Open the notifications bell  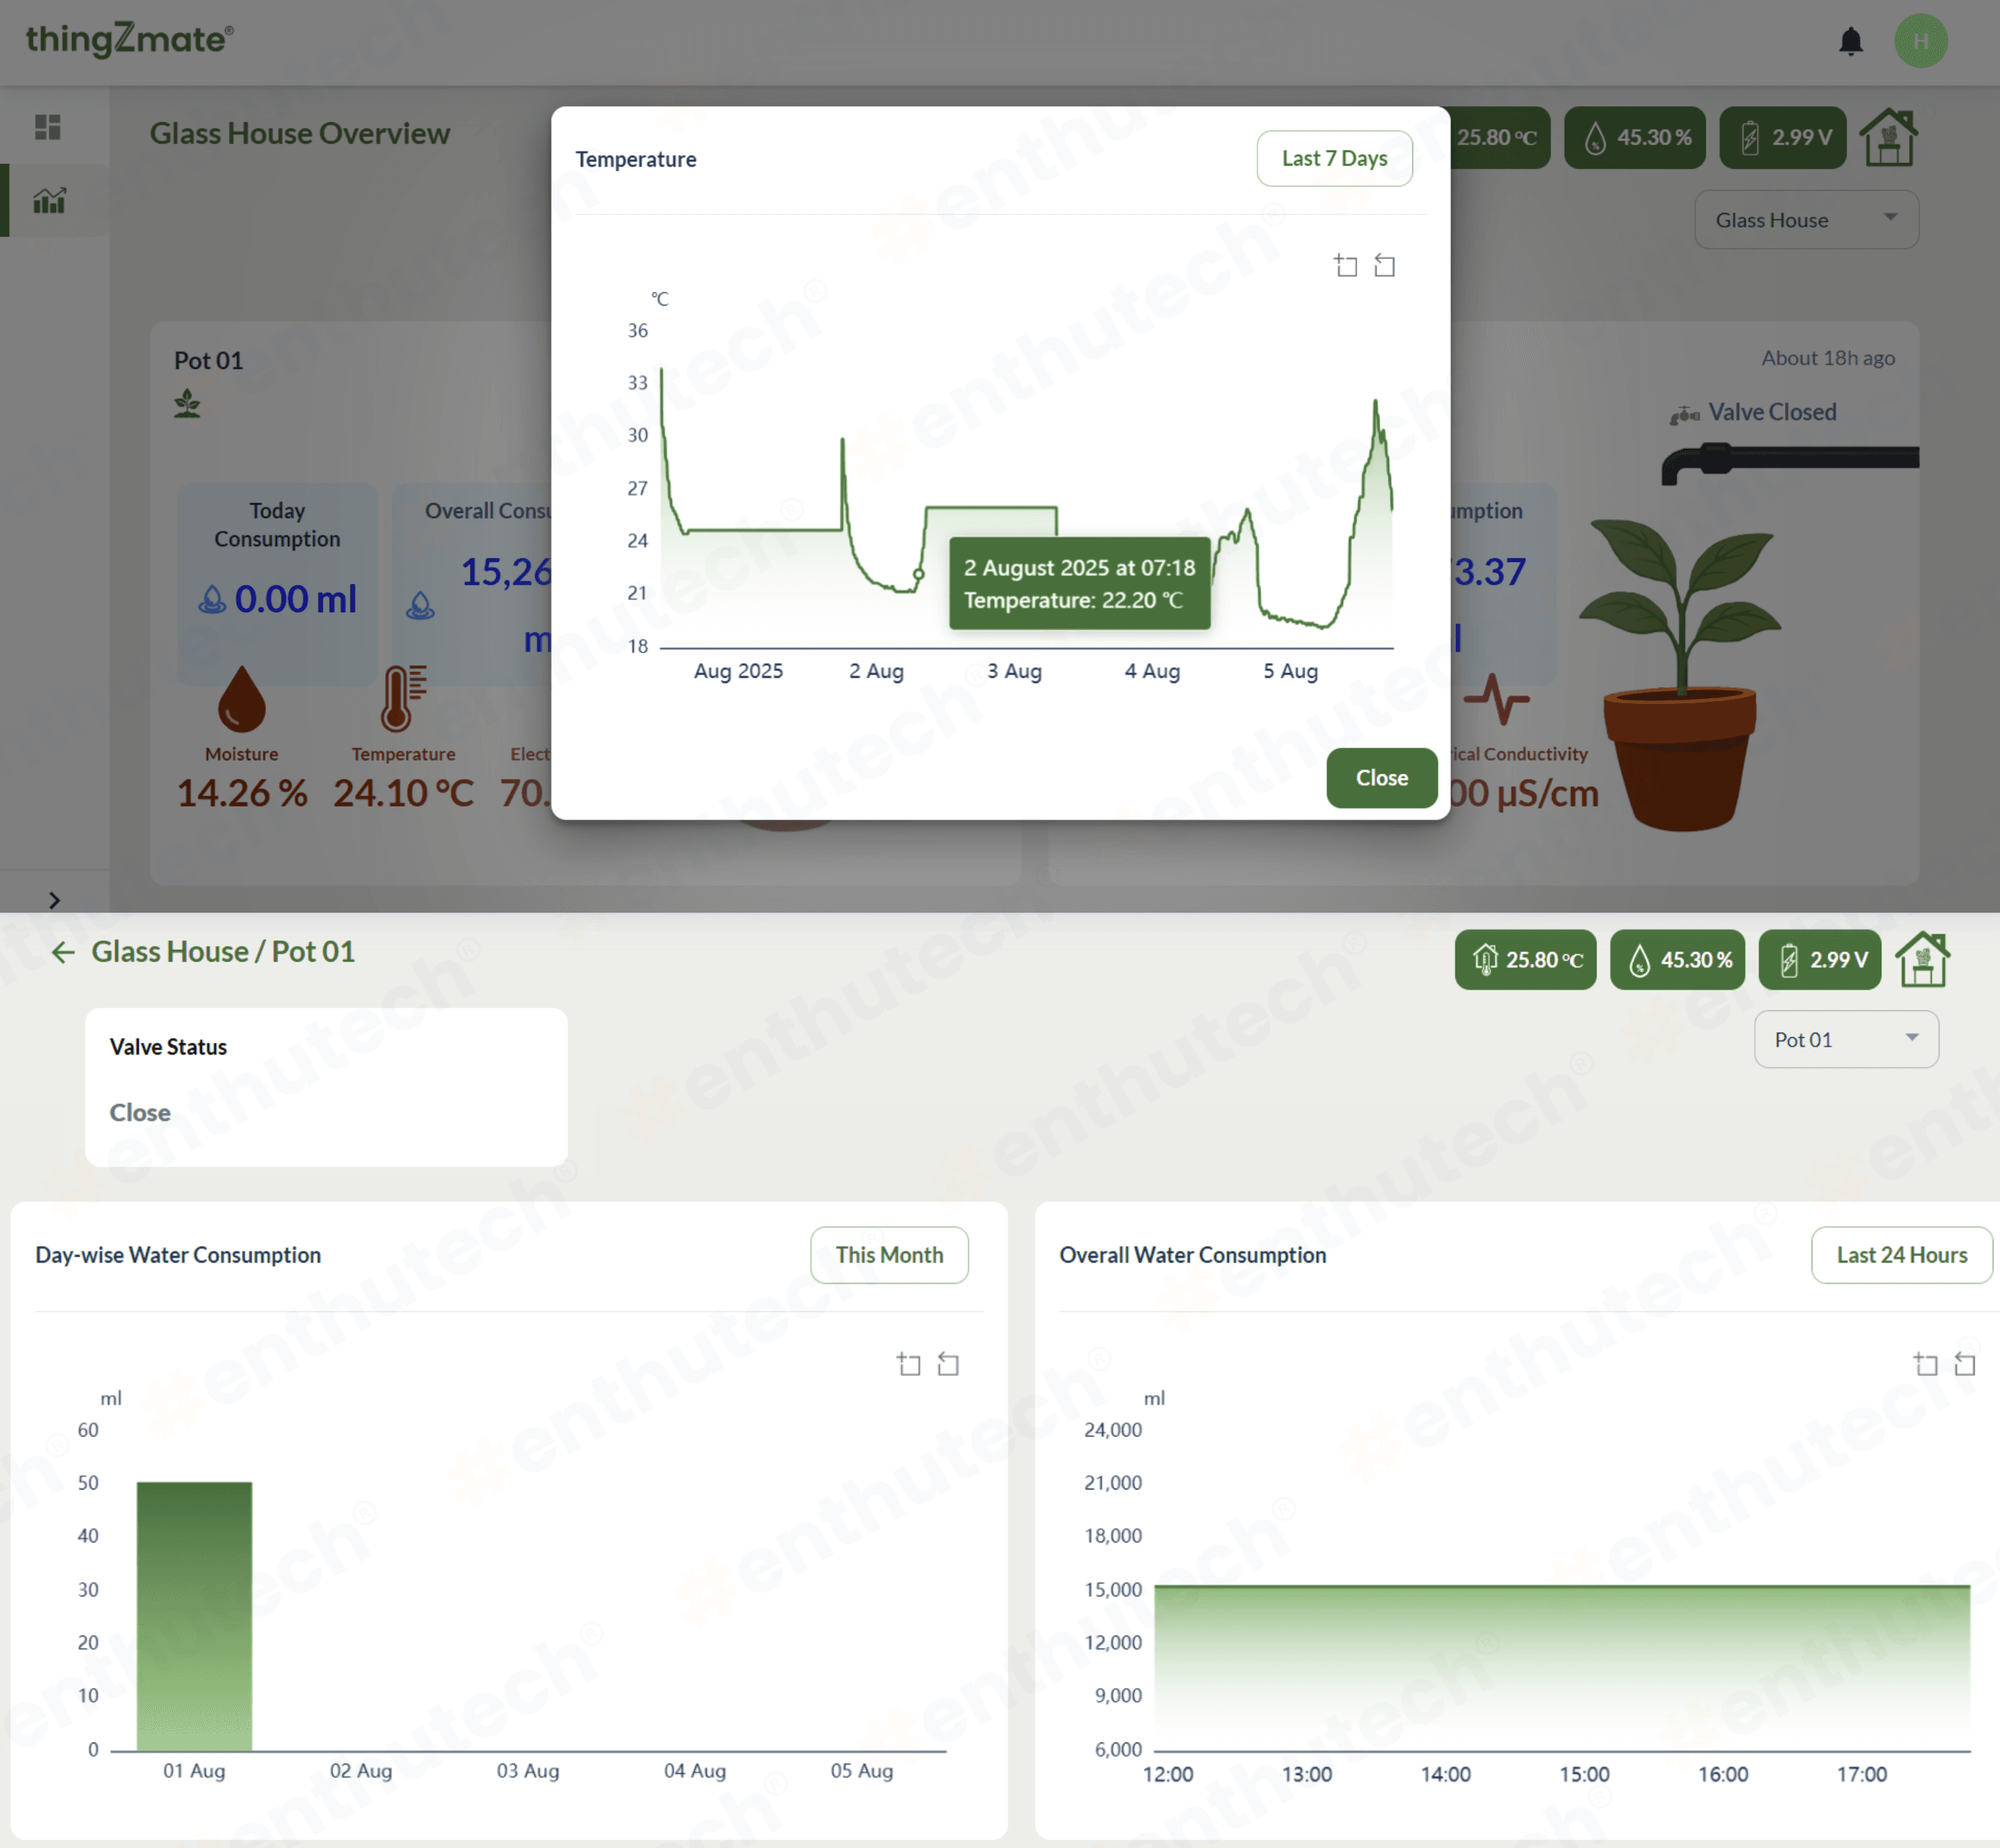point(1851,41)
